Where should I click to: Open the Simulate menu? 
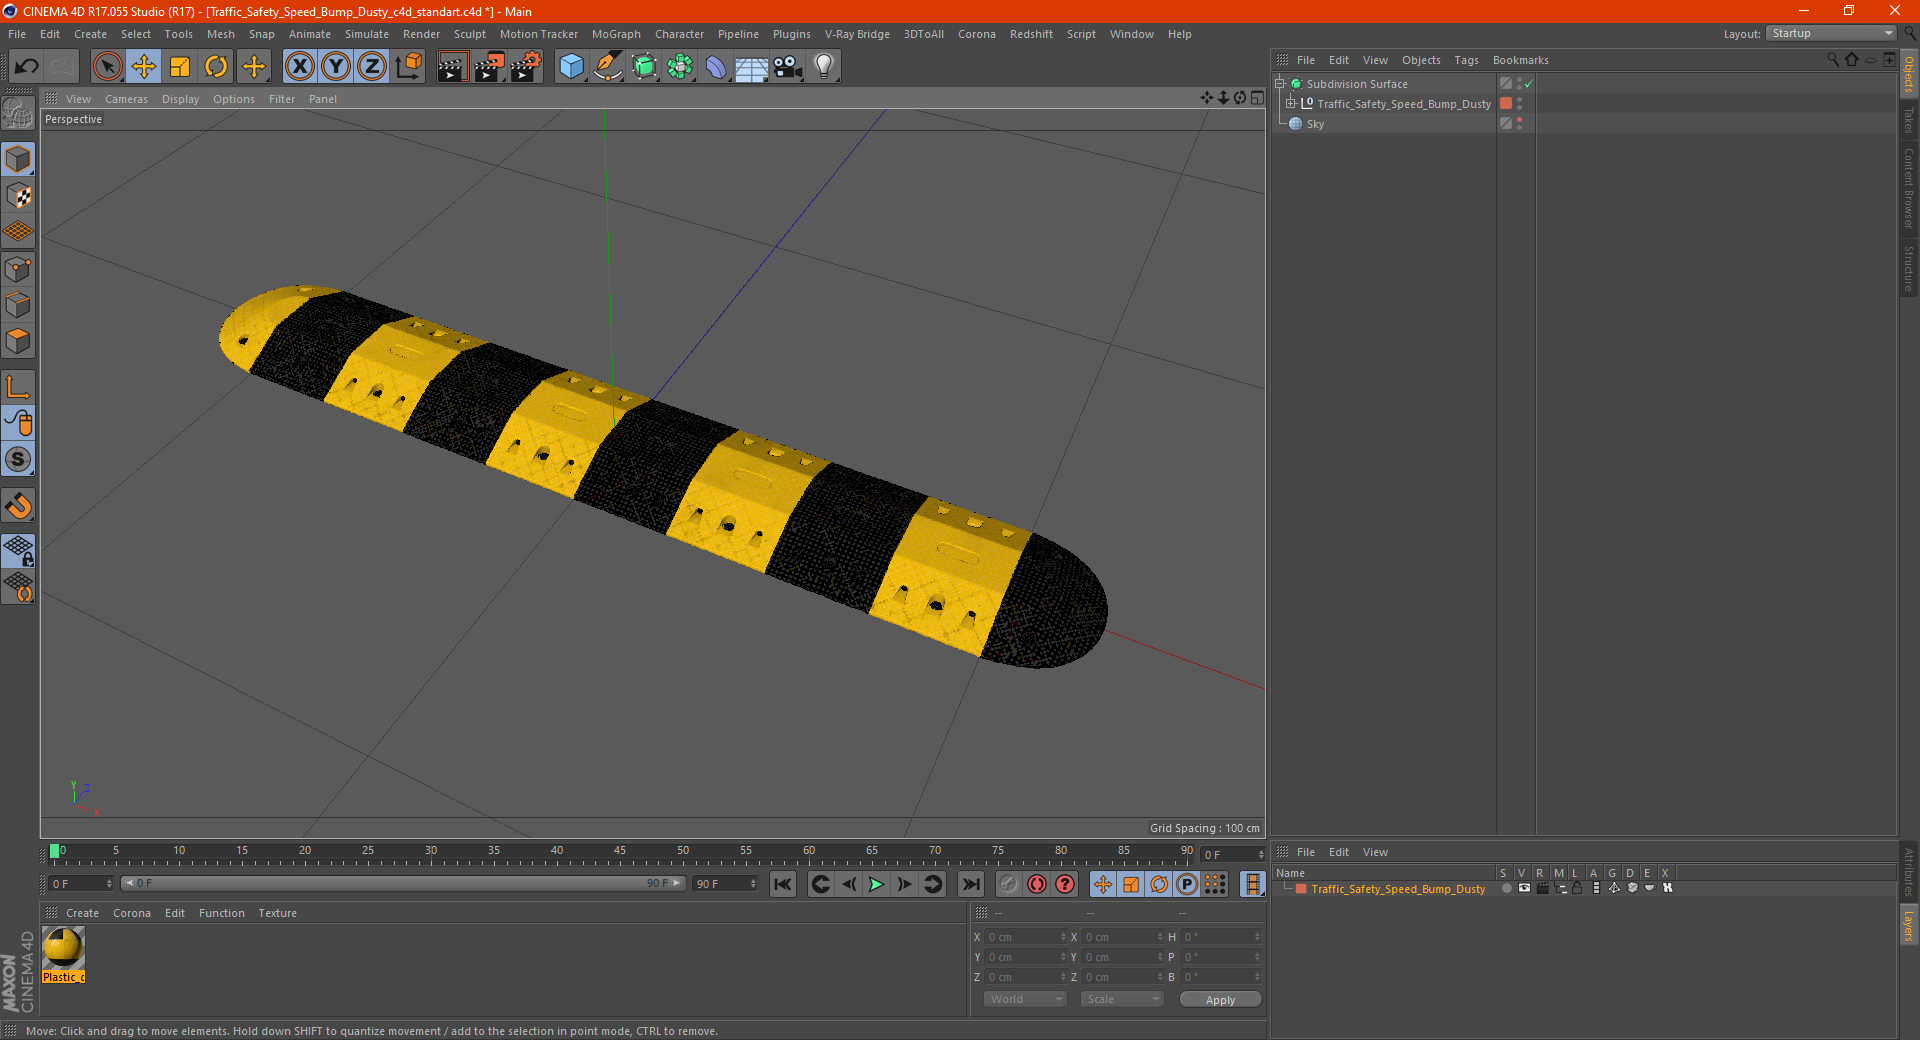pos(367,34)
